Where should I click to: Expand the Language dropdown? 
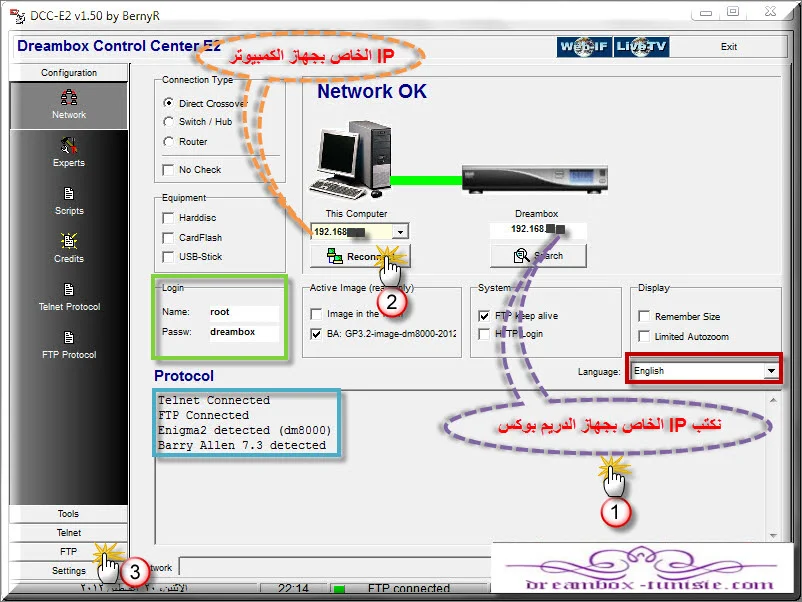click(x=771, y=371)
